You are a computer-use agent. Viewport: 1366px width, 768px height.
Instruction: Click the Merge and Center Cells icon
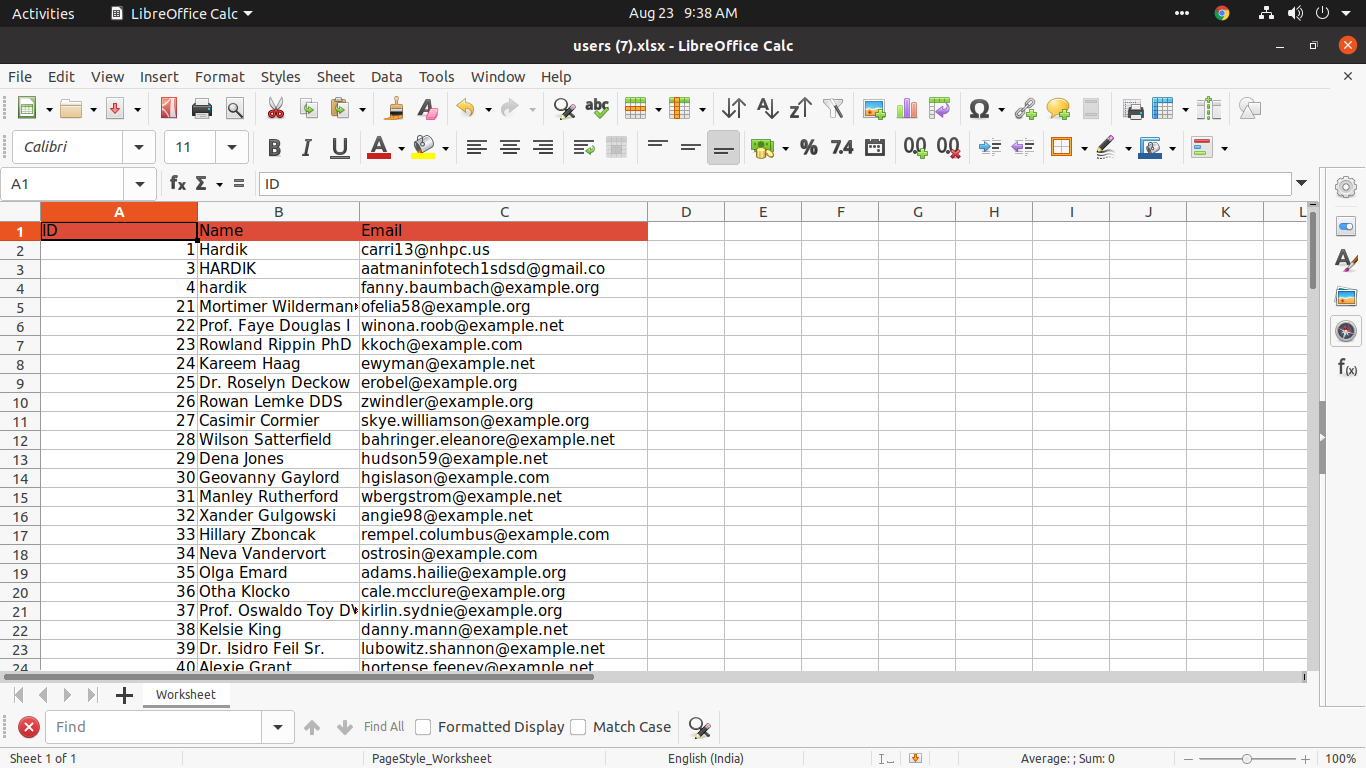pyautogui.click(x=617, y=147)
